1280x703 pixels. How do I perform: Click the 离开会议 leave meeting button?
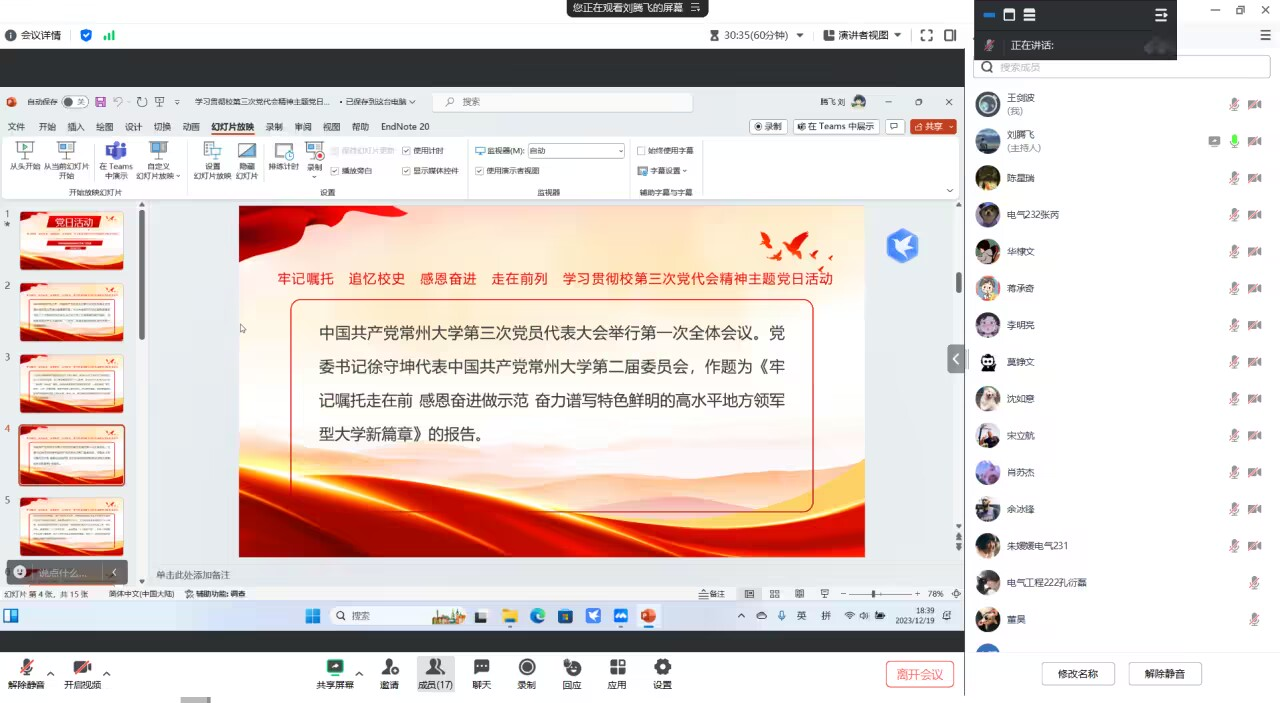tap(919, 674)
